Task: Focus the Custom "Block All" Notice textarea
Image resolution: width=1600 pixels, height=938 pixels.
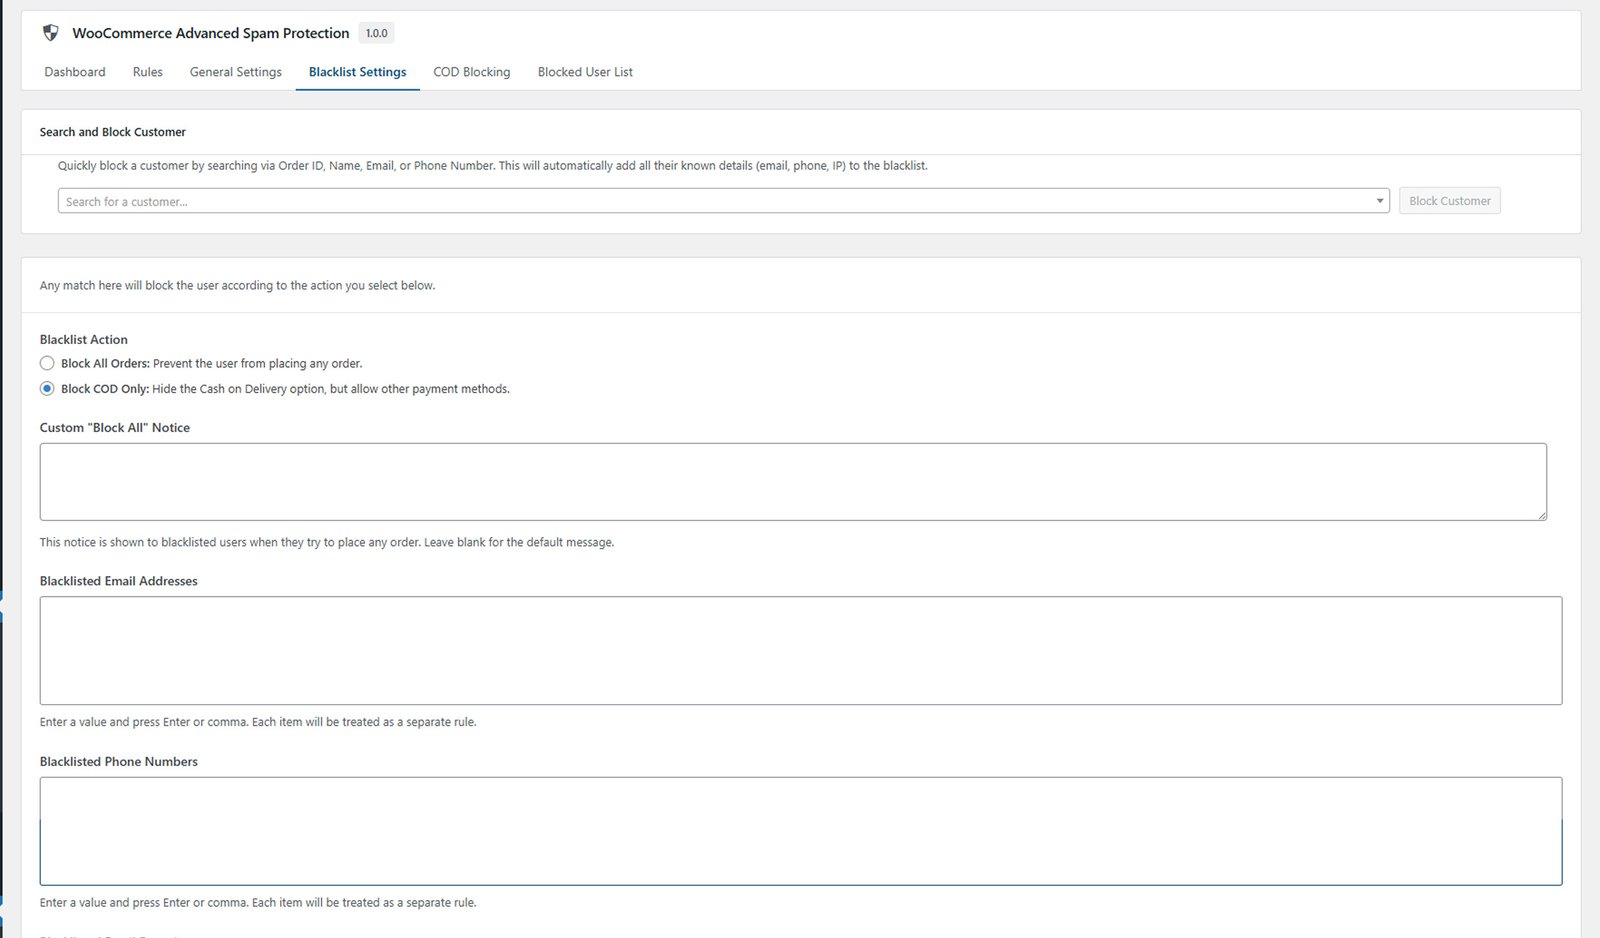Action: (x=792, y=481)
